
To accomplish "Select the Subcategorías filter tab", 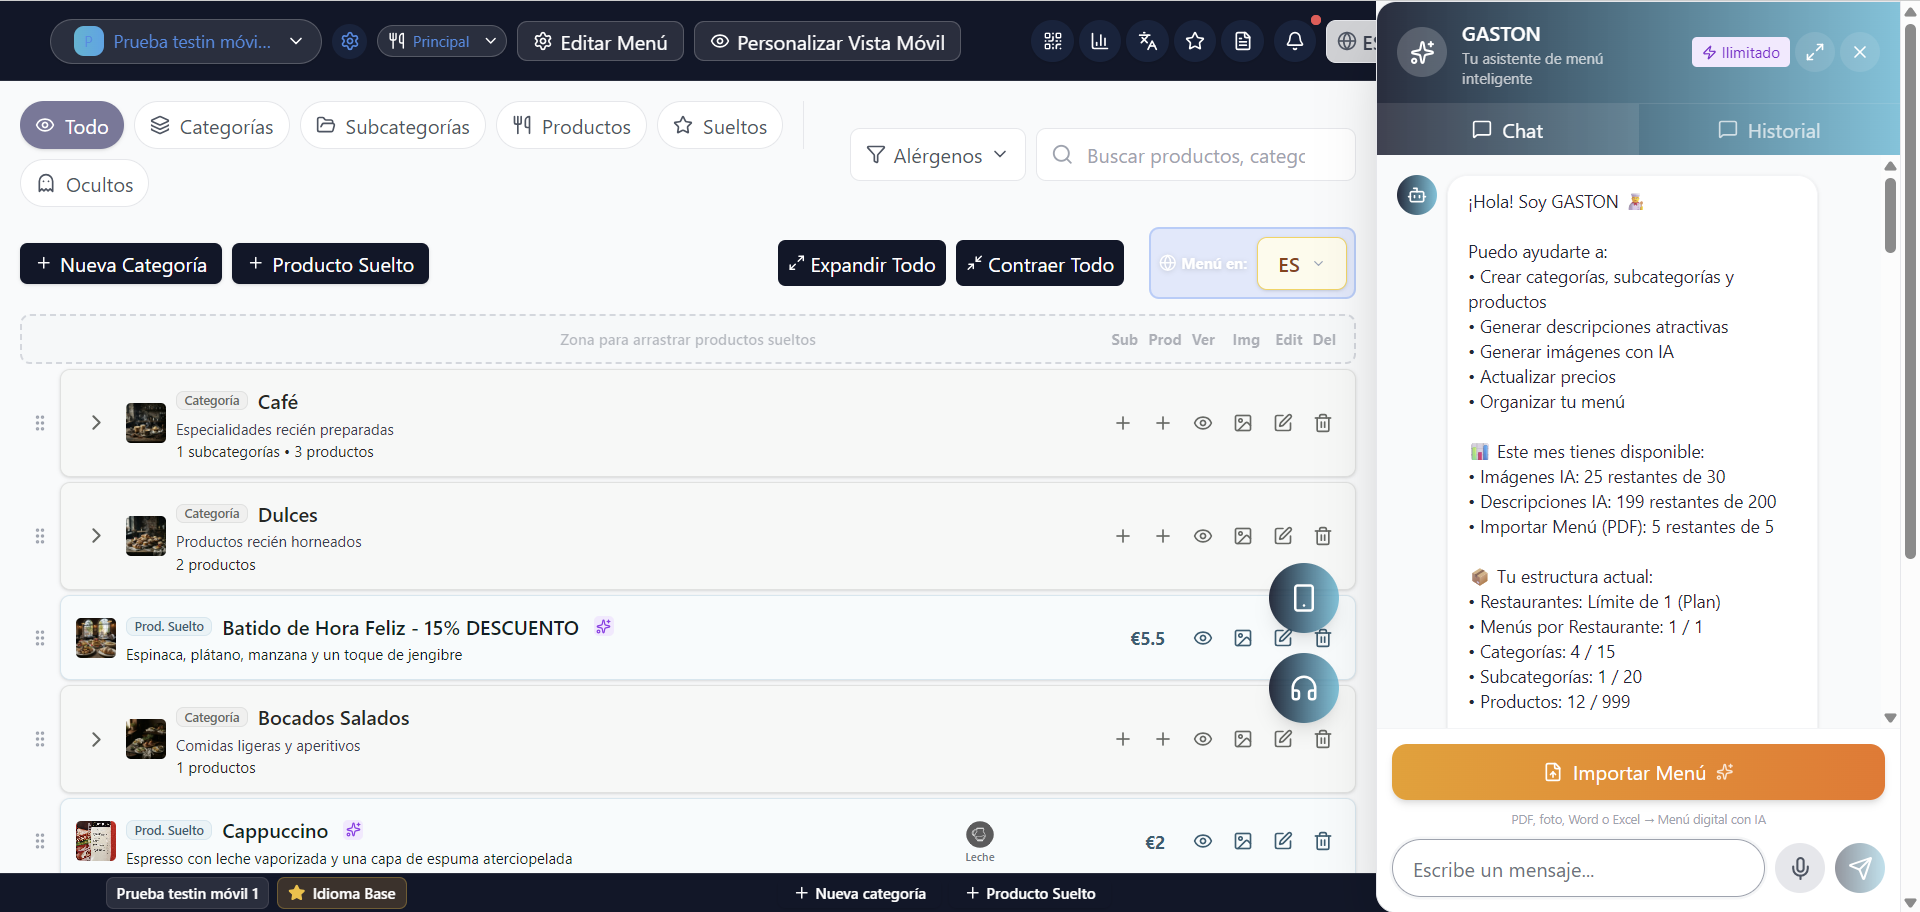I will pyautogui.click(x=392, y=125).
